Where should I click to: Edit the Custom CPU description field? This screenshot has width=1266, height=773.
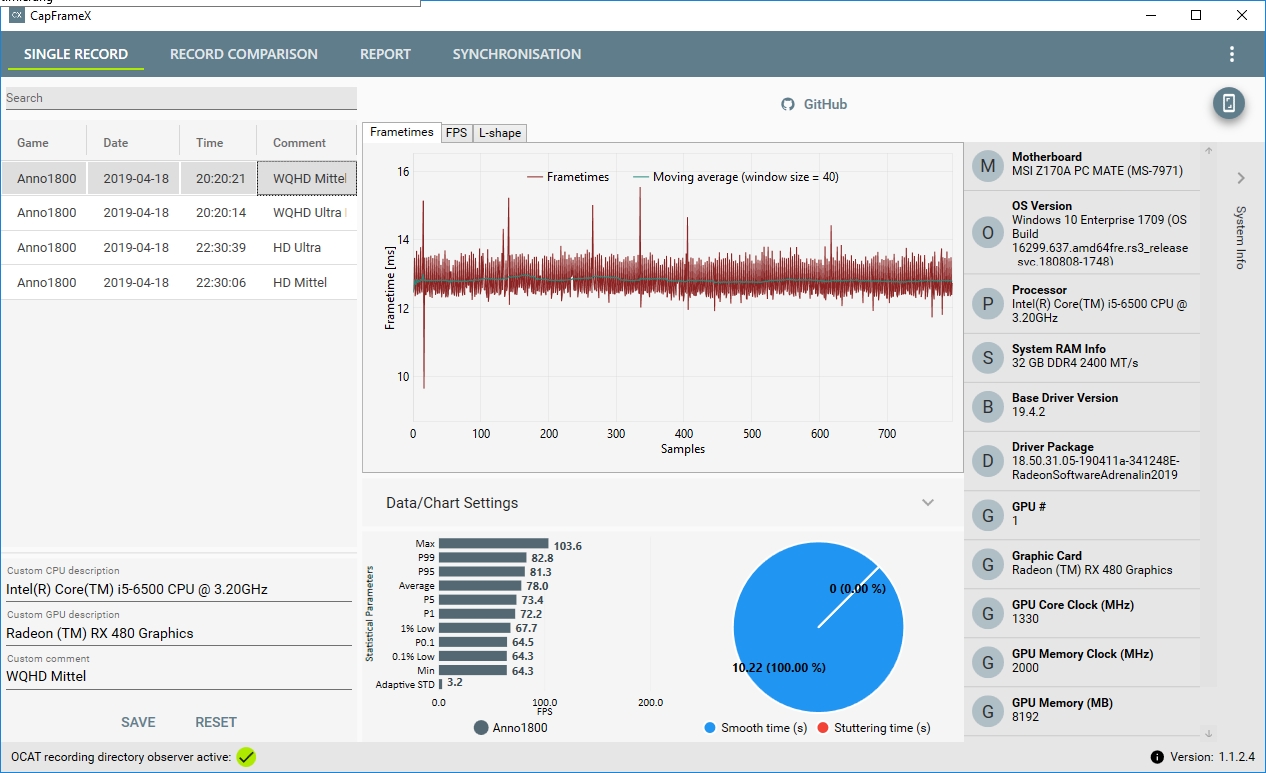coord(179,589)
